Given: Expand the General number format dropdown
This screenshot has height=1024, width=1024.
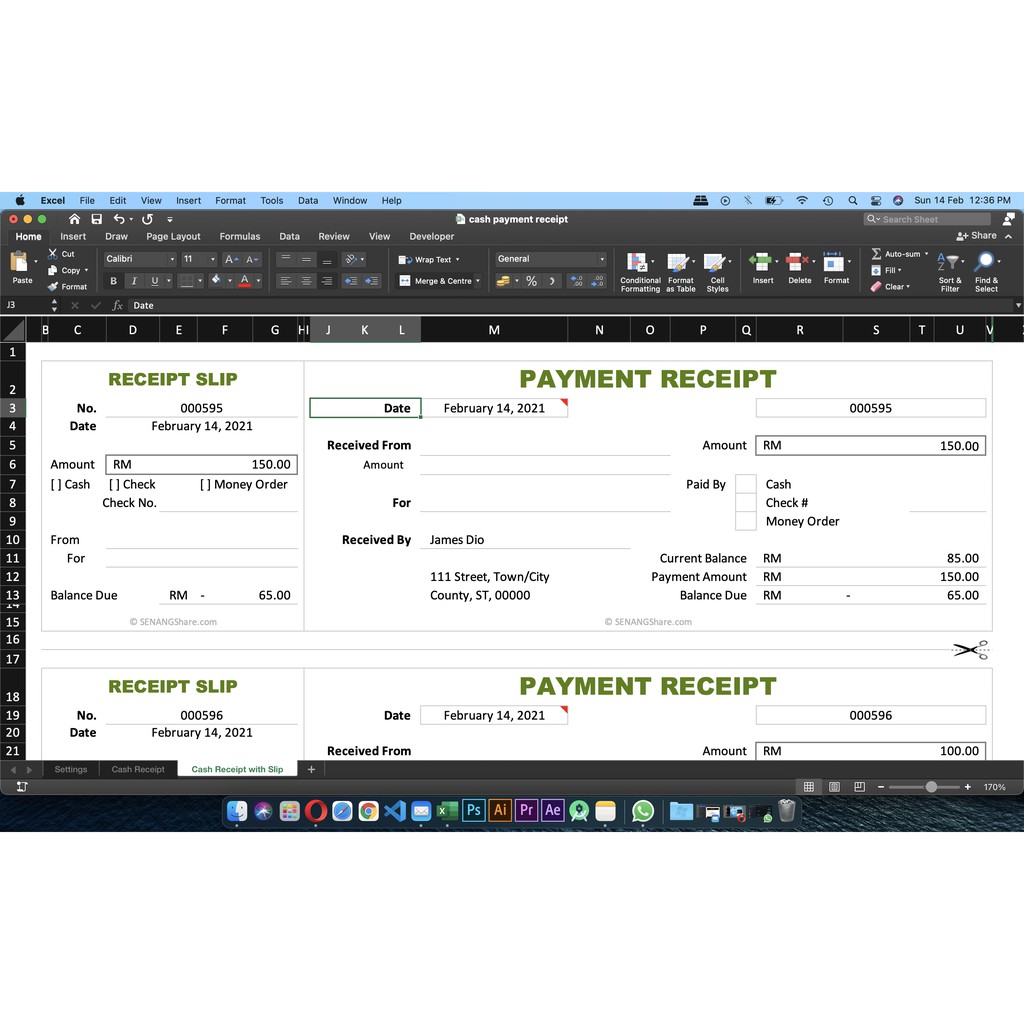Looking at the screenshot, I should (x=602, y=259).
